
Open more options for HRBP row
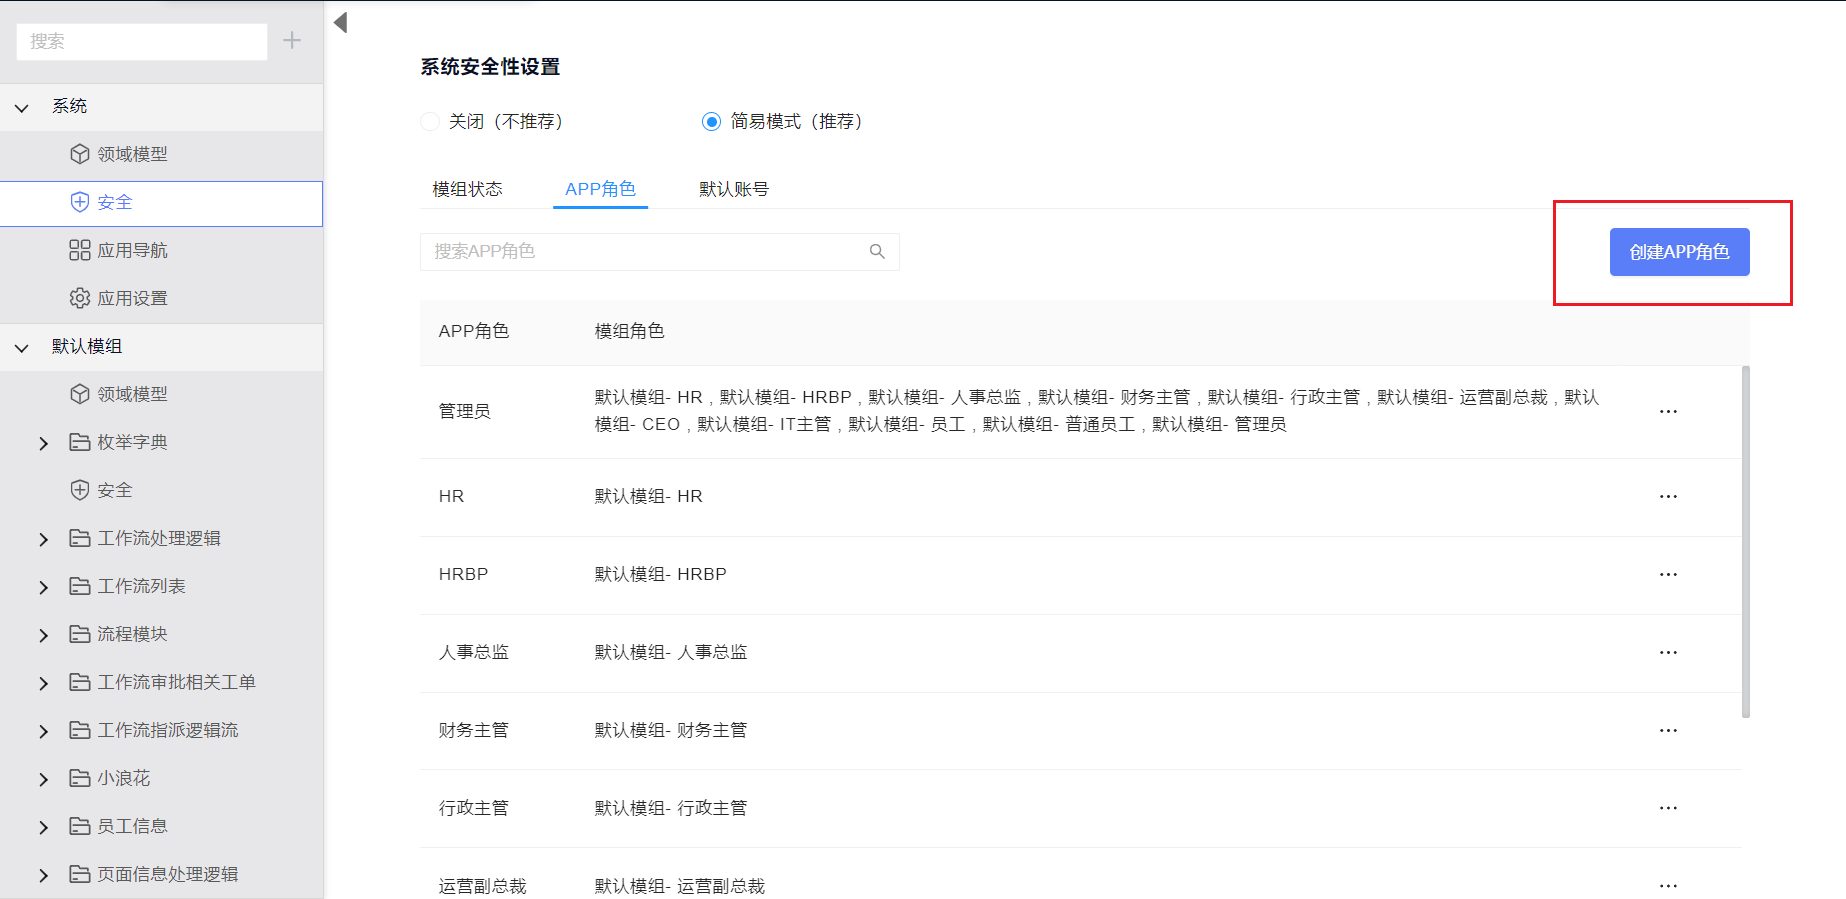[1668, 575]
